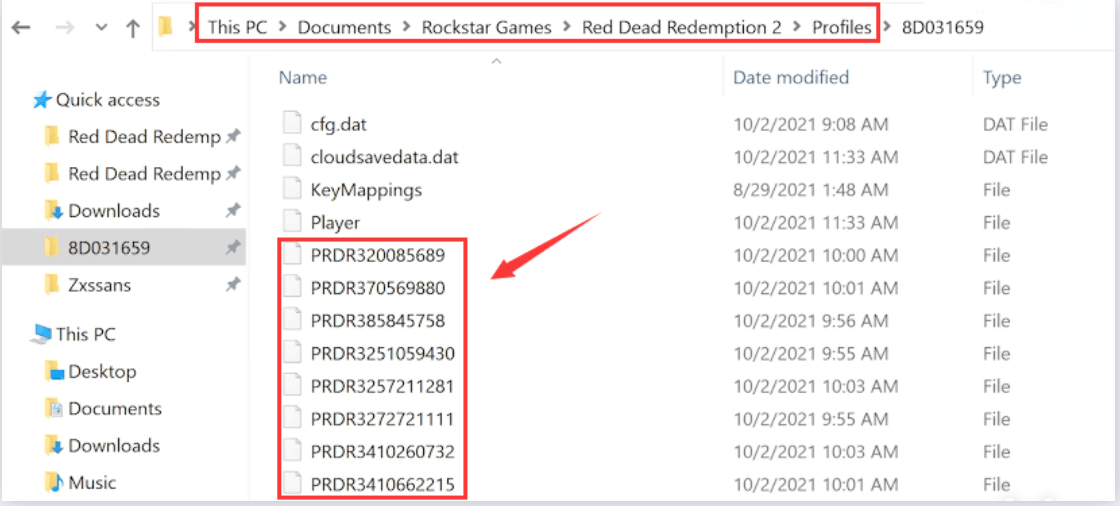Click the PRDR3251059430 file icon
The image size is (1120, 506).
[292, 353]
